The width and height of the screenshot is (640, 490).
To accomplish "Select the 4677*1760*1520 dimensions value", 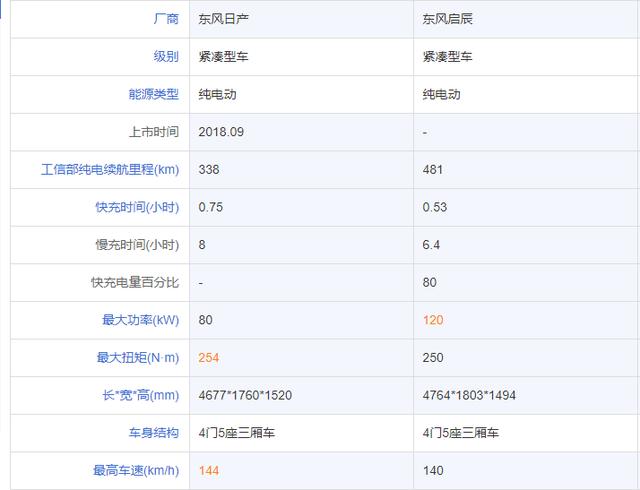I will point(245,395).
